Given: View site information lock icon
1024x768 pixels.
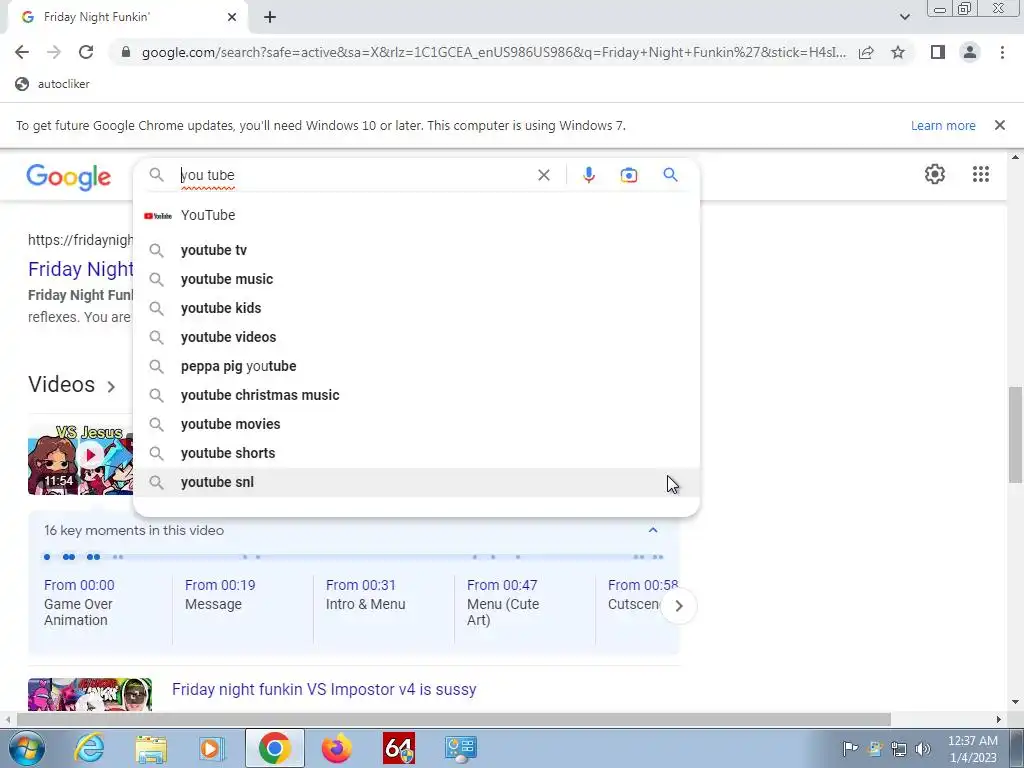Looking at the screenshot, I should pos(126,52).
